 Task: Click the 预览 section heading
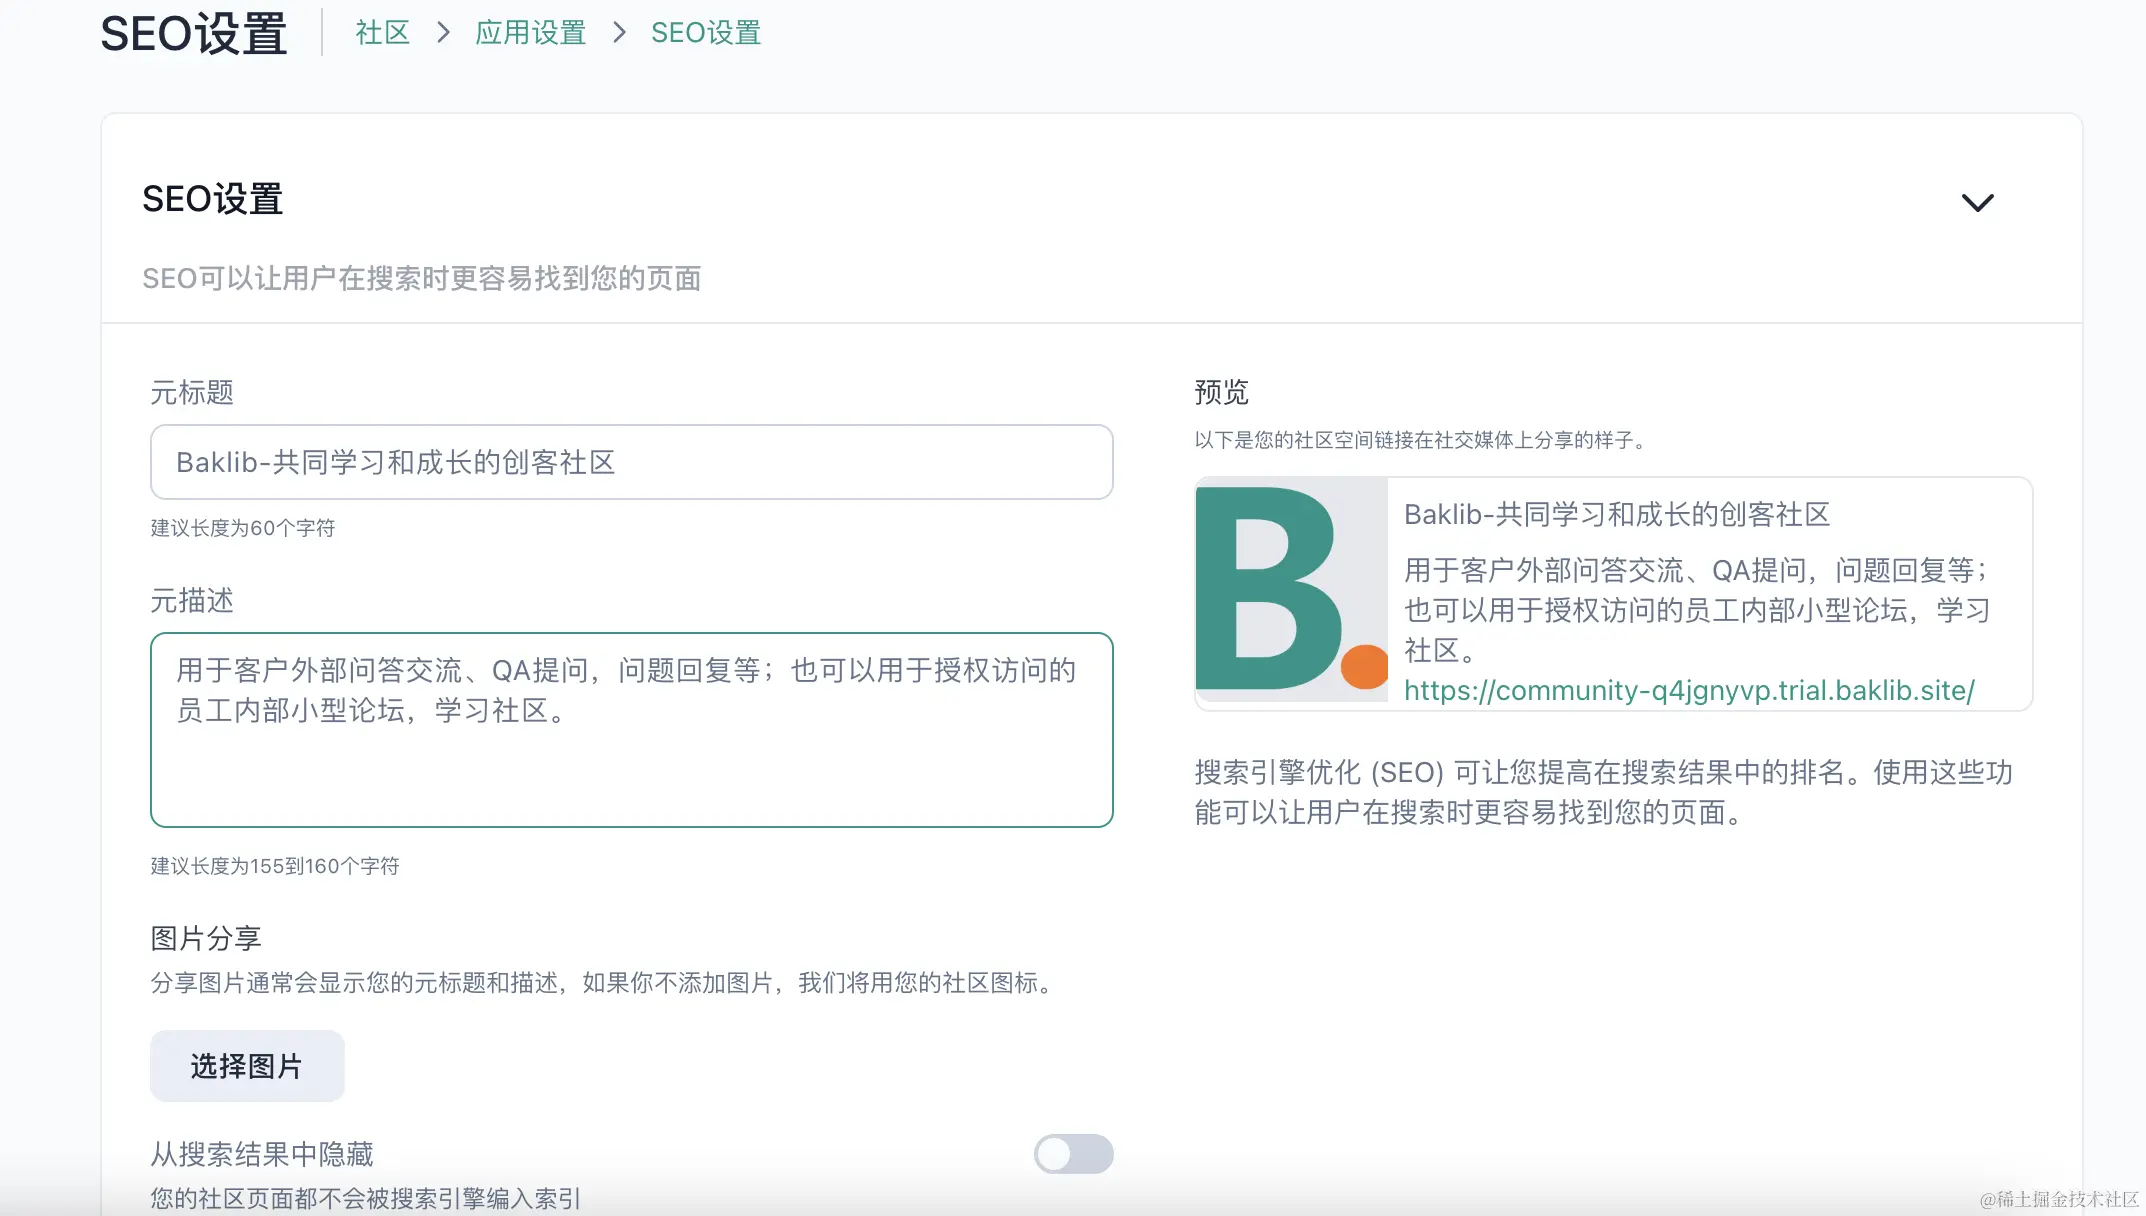(x=1221, y=392)
